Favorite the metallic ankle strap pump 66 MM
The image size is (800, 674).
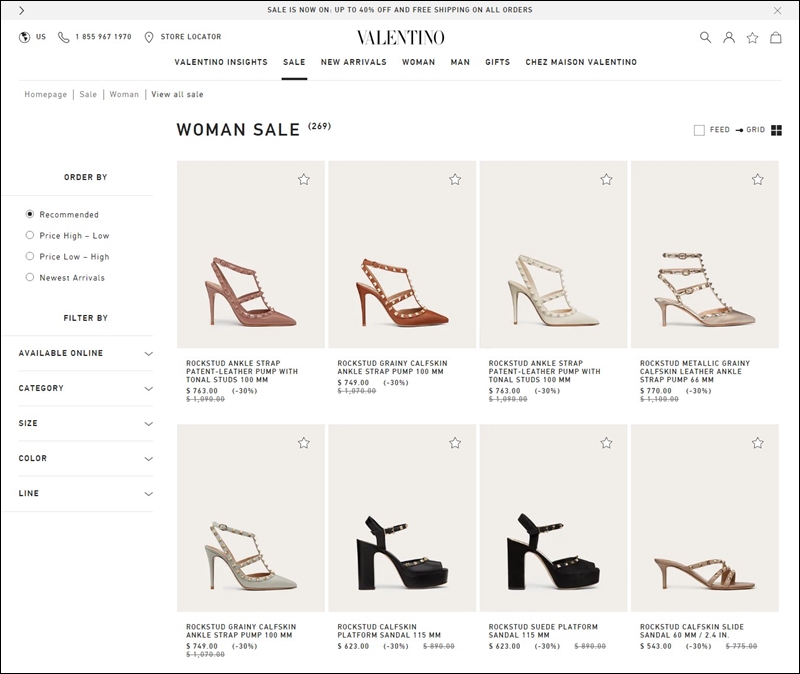tap(758, 179)
